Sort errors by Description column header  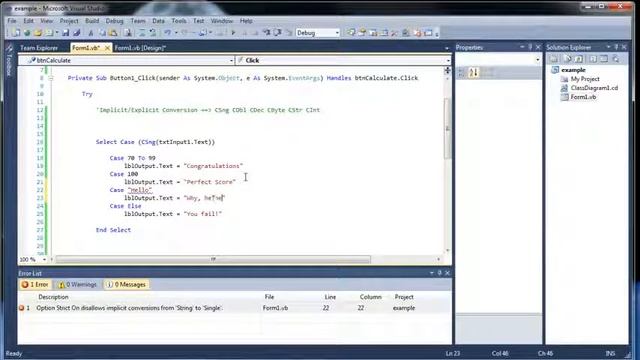point(53,297)
